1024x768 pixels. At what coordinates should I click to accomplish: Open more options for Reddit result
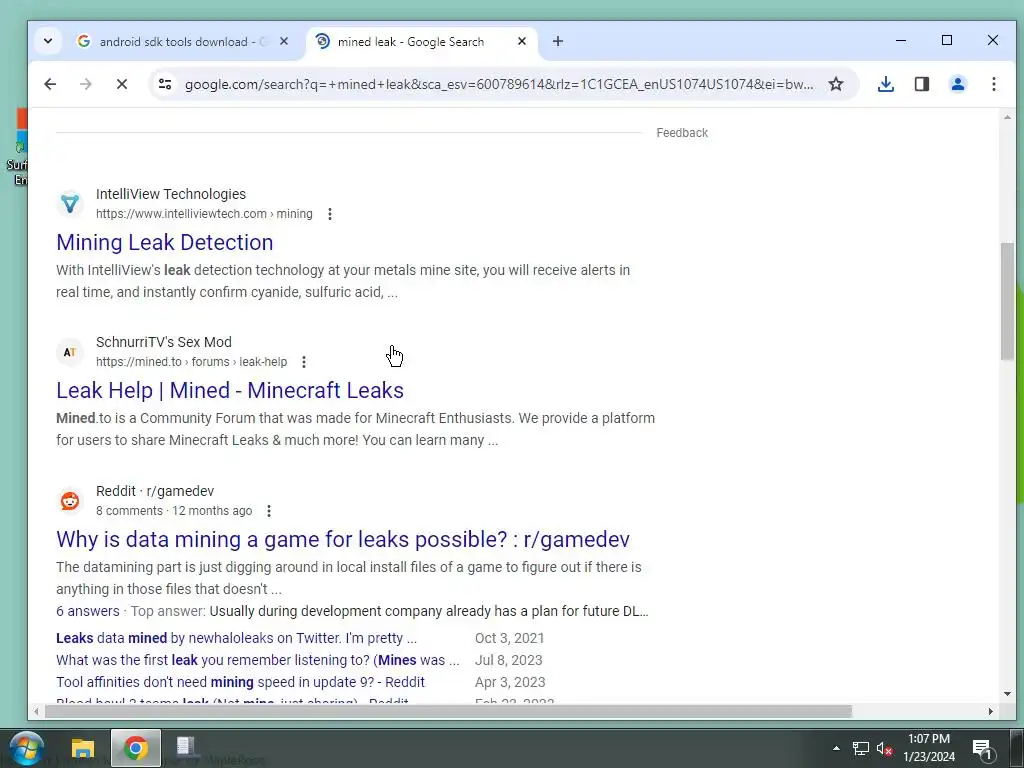pyautogui.click(x=268, y=511)
